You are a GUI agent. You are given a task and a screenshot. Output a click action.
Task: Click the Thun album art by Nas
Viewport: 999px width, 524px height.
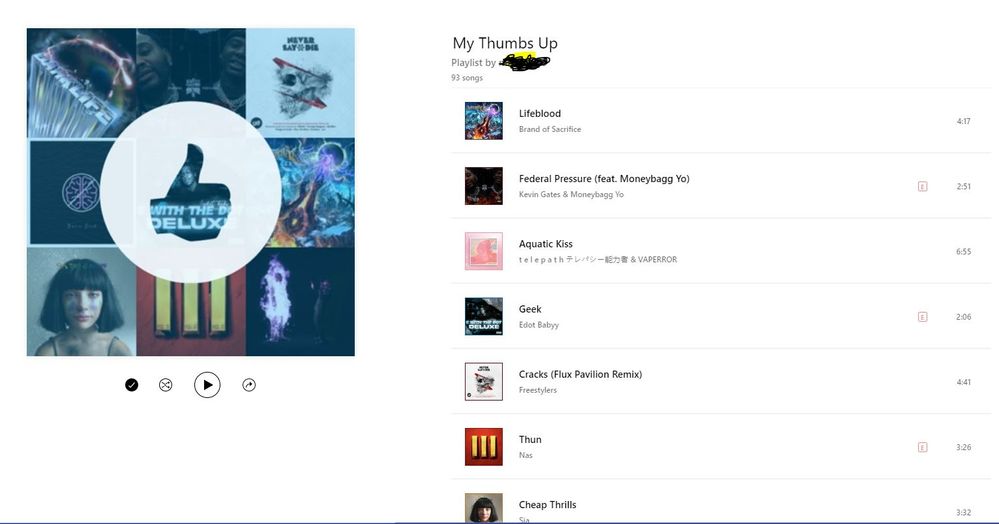(484, 447)
